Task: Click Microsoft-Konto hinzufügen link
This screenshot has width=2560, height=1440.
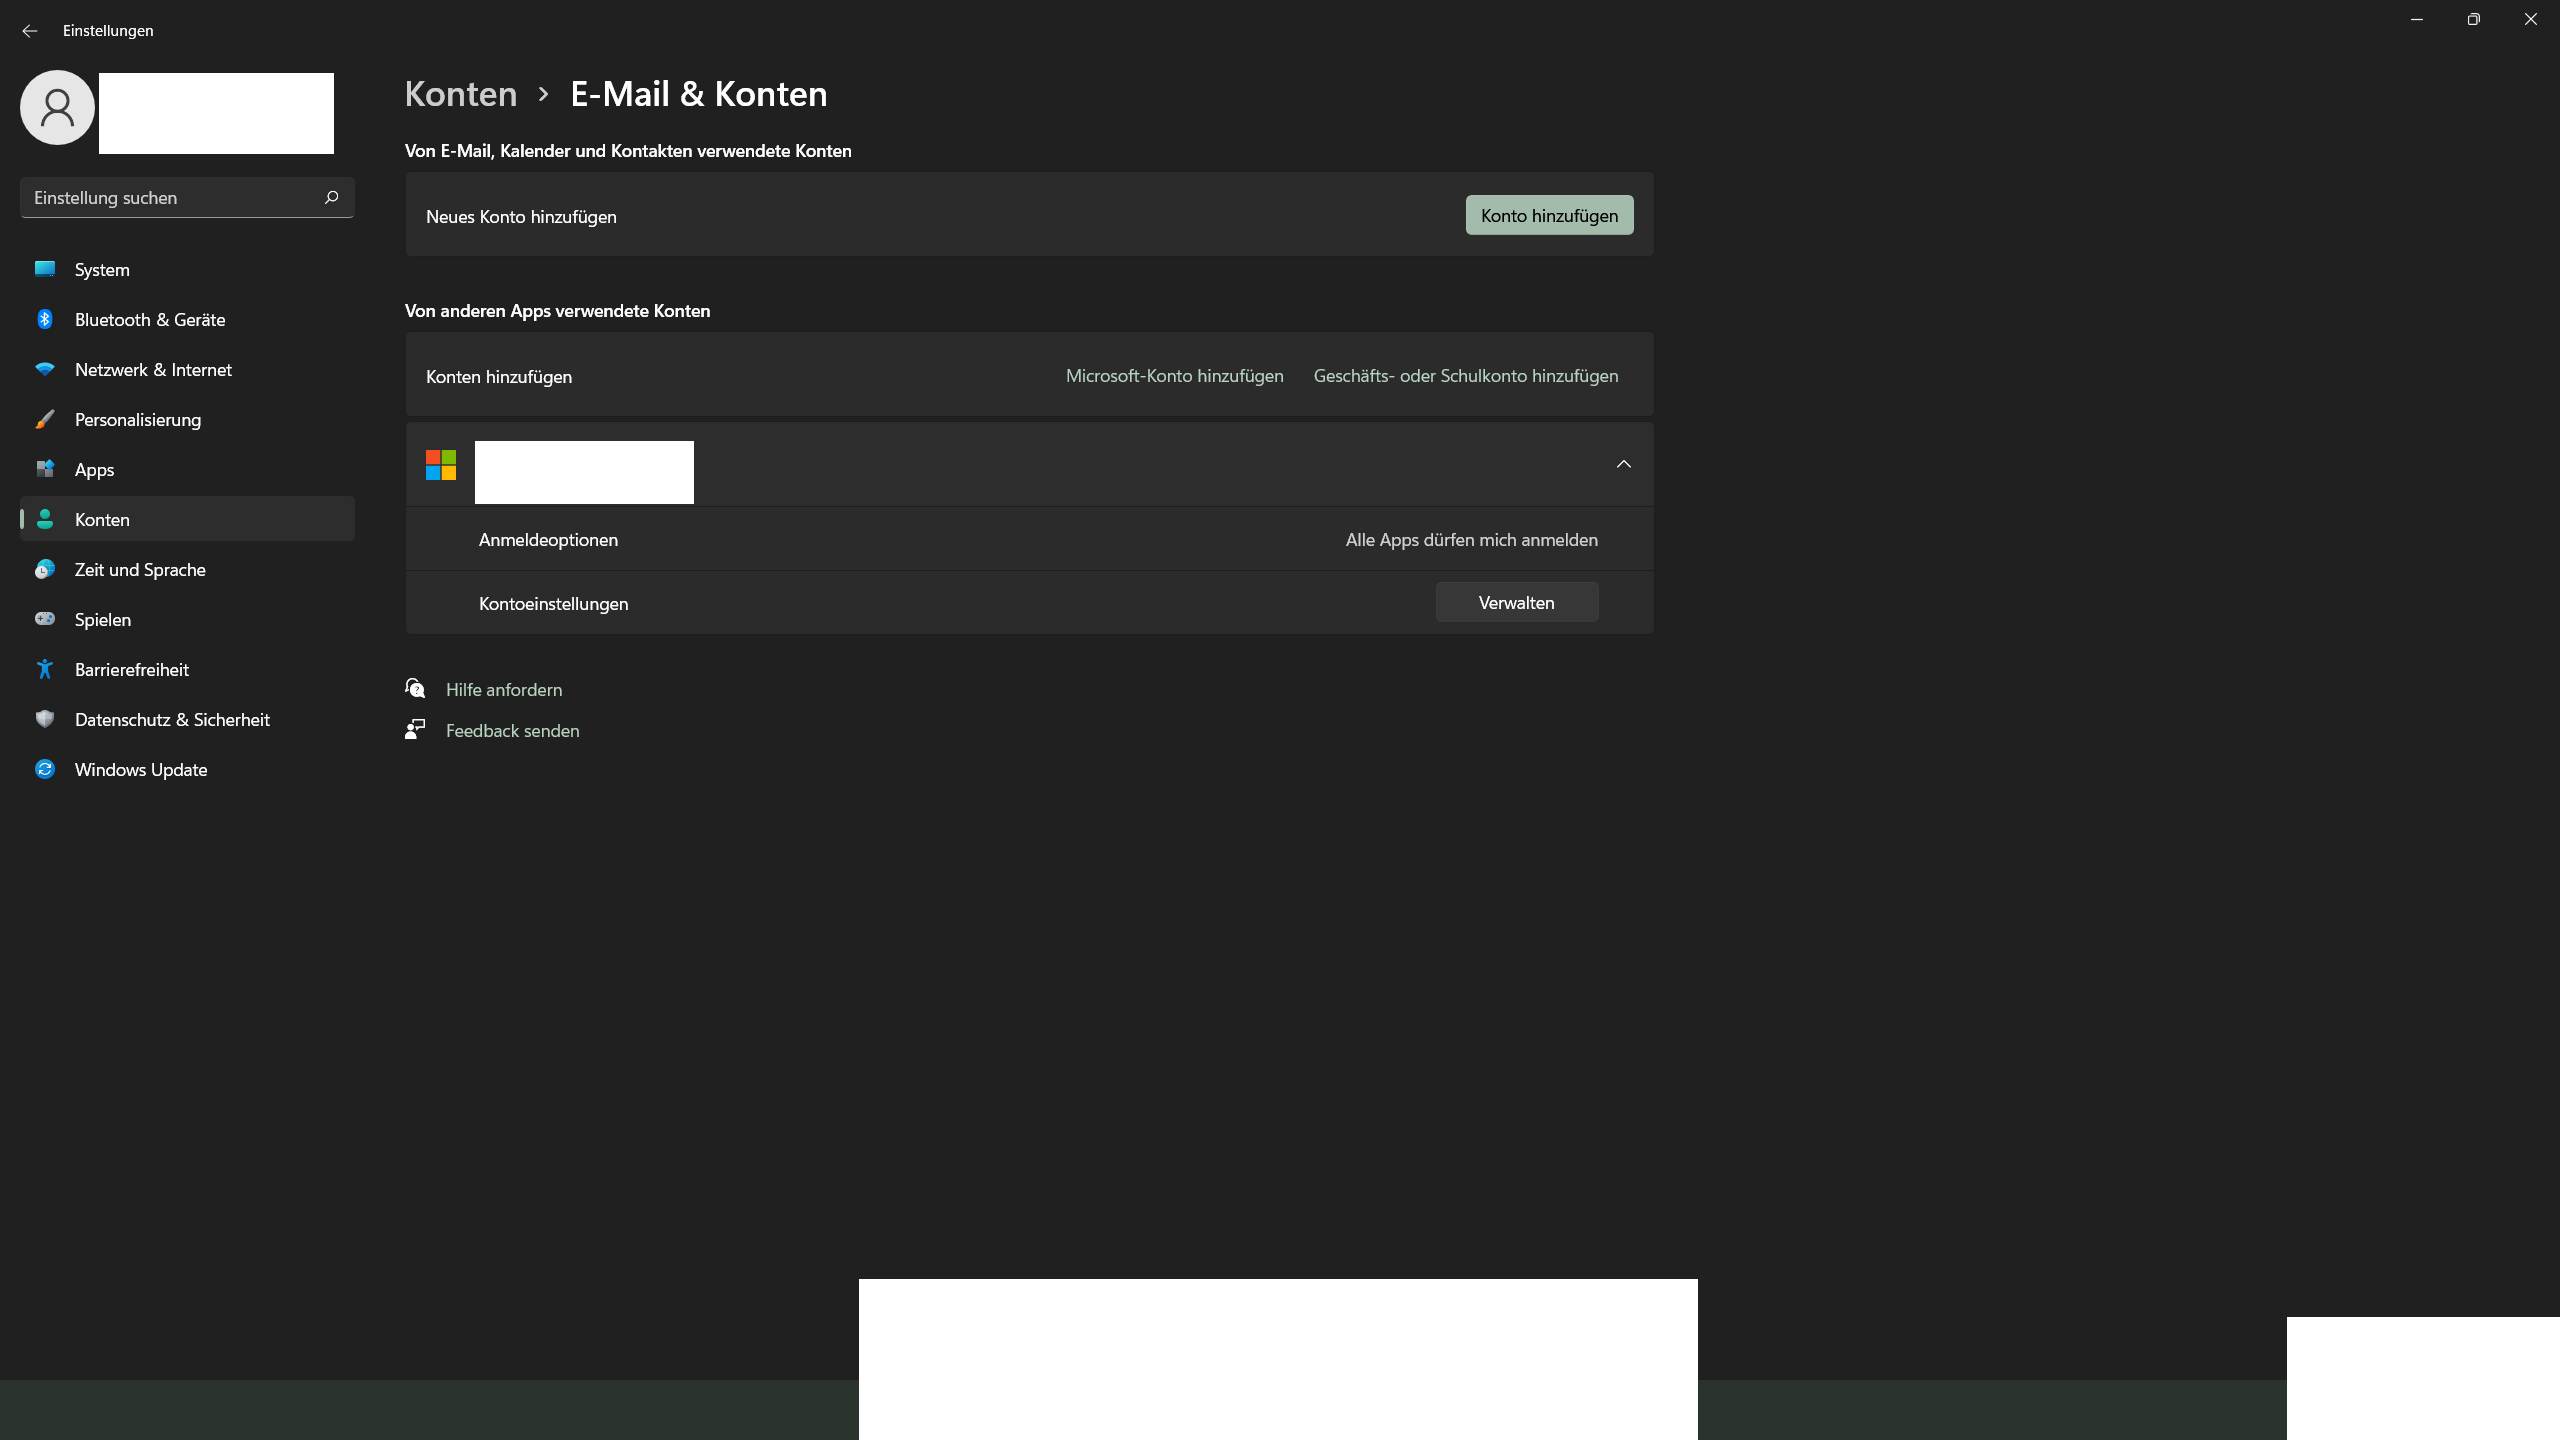Action: [1174, 376]
